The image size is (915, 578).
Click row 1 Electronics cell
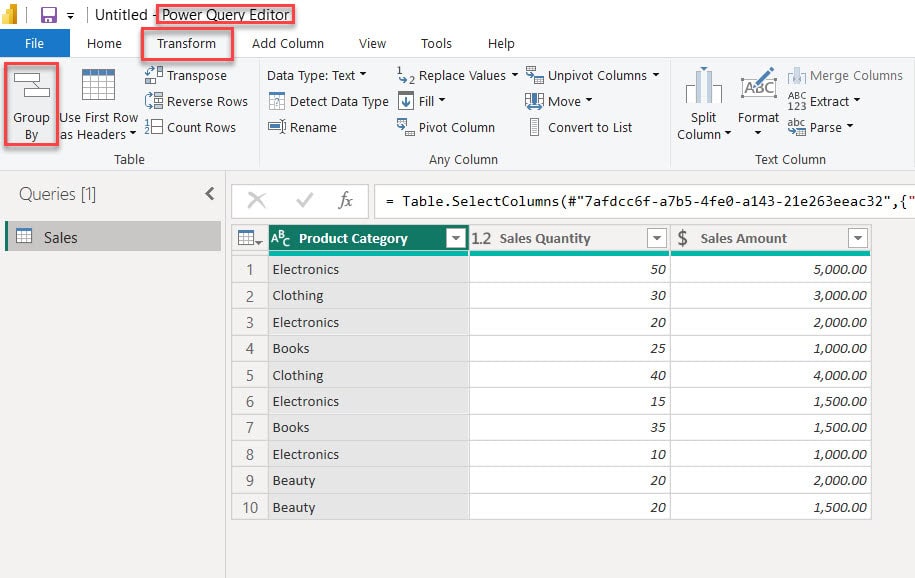tap(368, 269)
